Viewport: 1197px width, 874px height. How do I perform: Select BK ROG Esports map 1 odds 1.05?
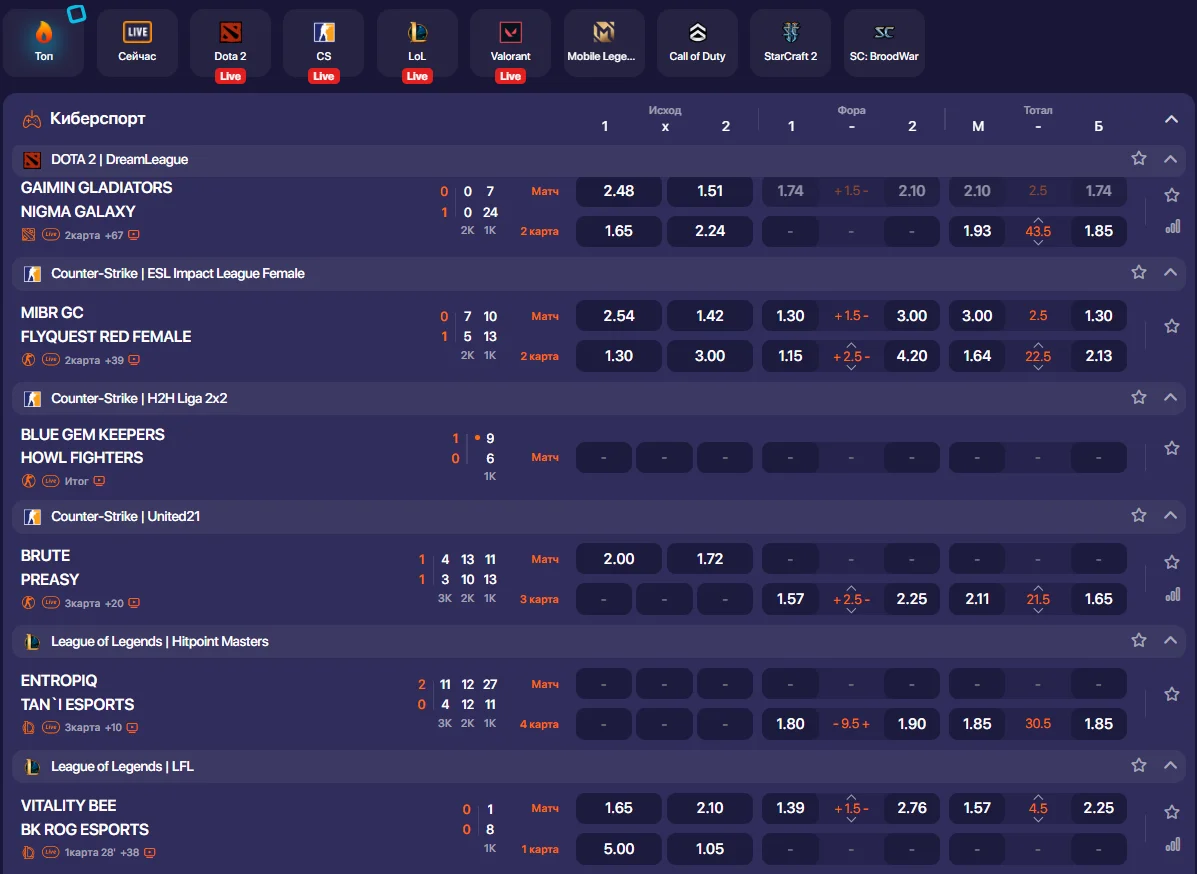tap(709, 849)
